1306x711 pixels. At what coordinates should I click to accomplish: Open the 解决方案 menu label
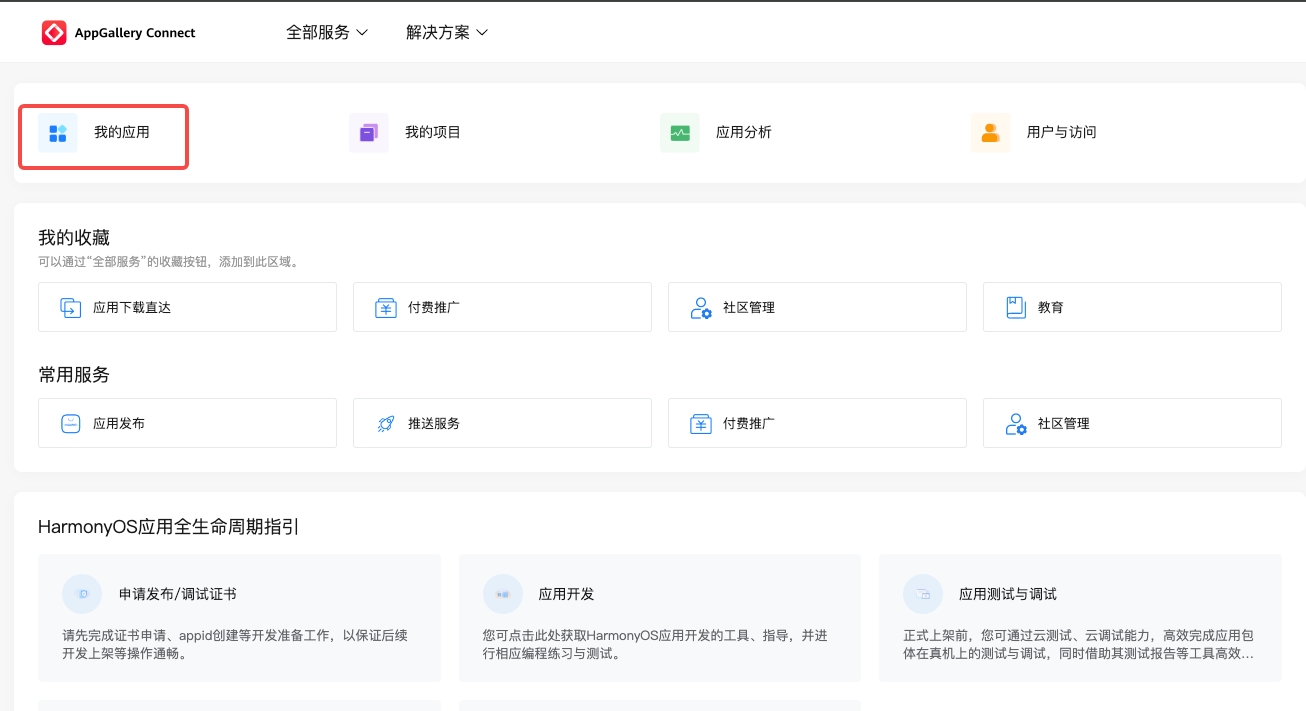click(x=438, y=32)
